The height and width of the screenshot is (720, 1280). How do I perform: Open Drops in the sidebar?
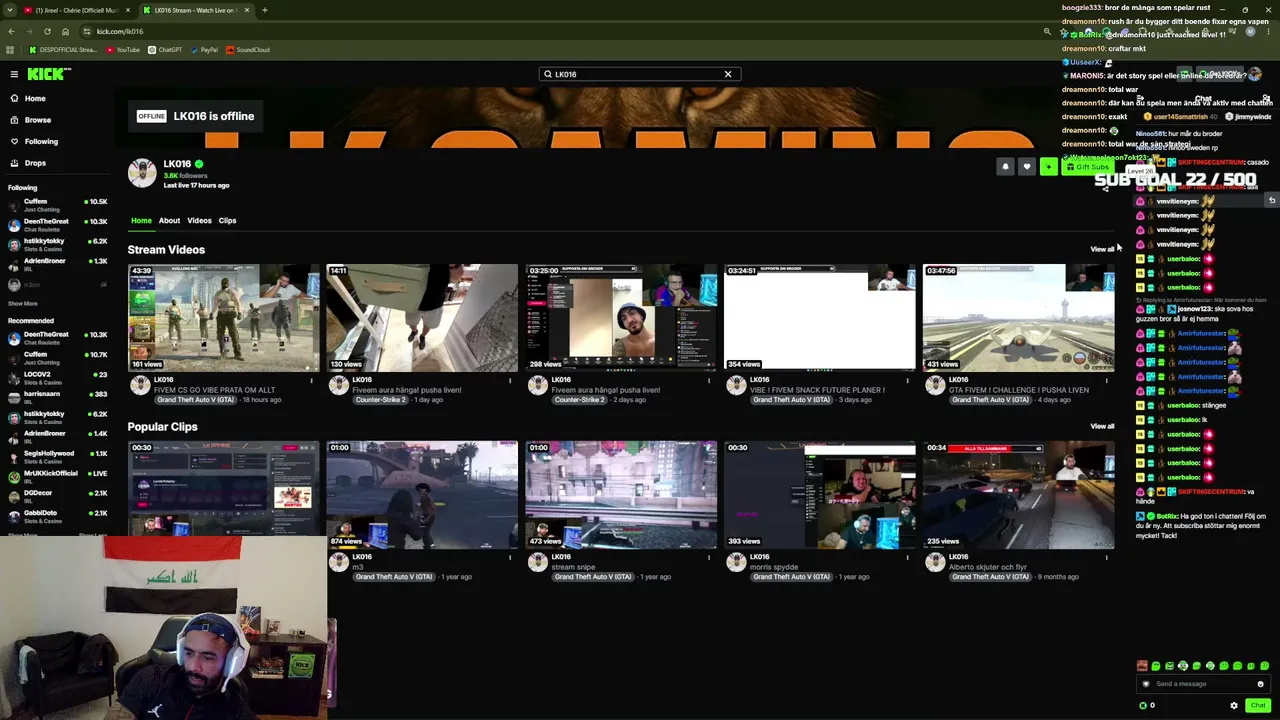click(x=35, y=163)
